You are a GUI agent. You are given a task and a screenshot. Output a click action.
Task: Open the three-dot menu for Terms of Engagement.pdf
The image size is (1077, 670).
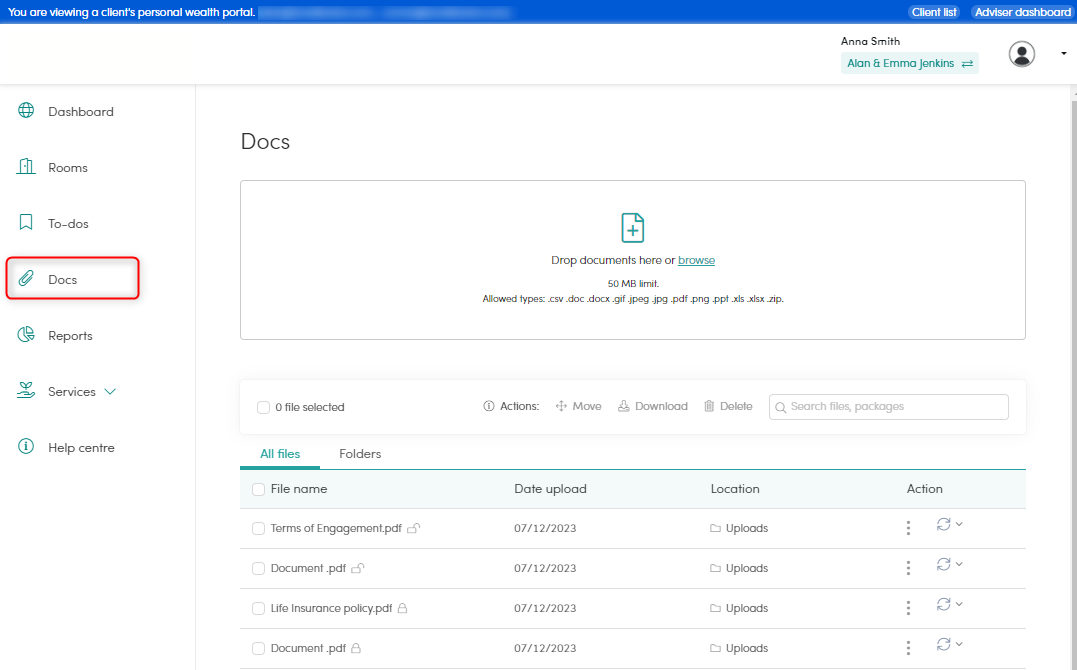tap(908, 528)
